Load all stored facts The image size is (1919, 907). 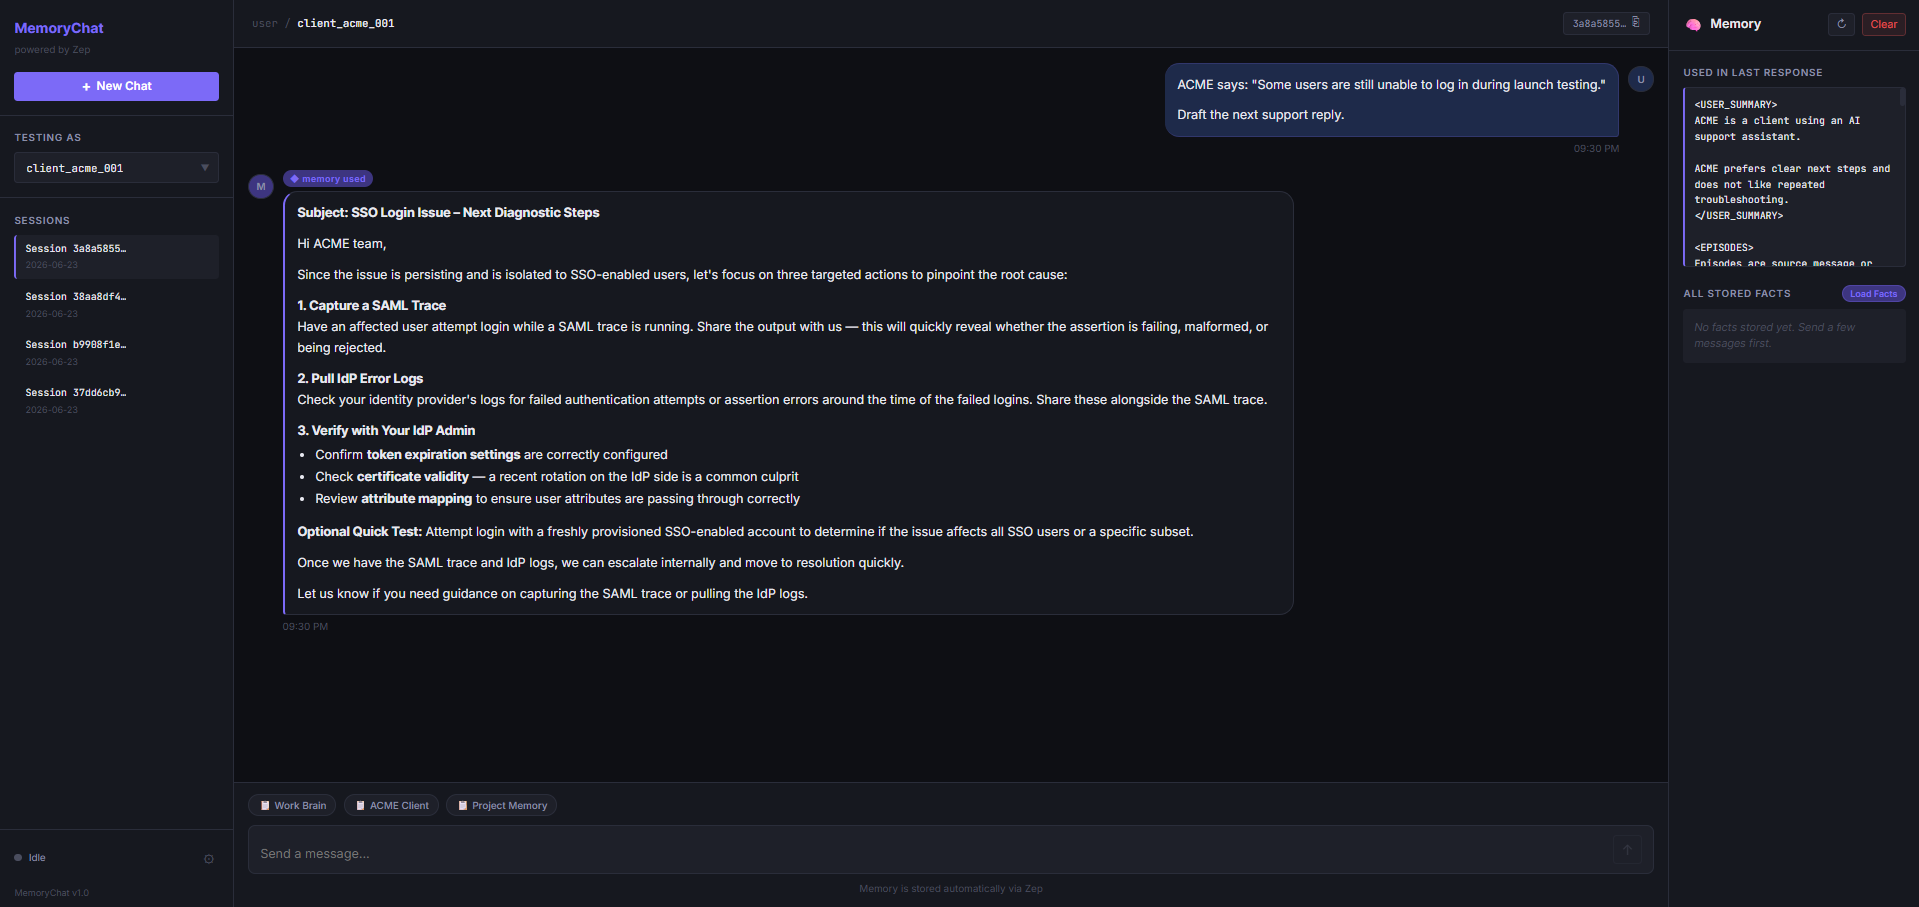point(1873,293)
